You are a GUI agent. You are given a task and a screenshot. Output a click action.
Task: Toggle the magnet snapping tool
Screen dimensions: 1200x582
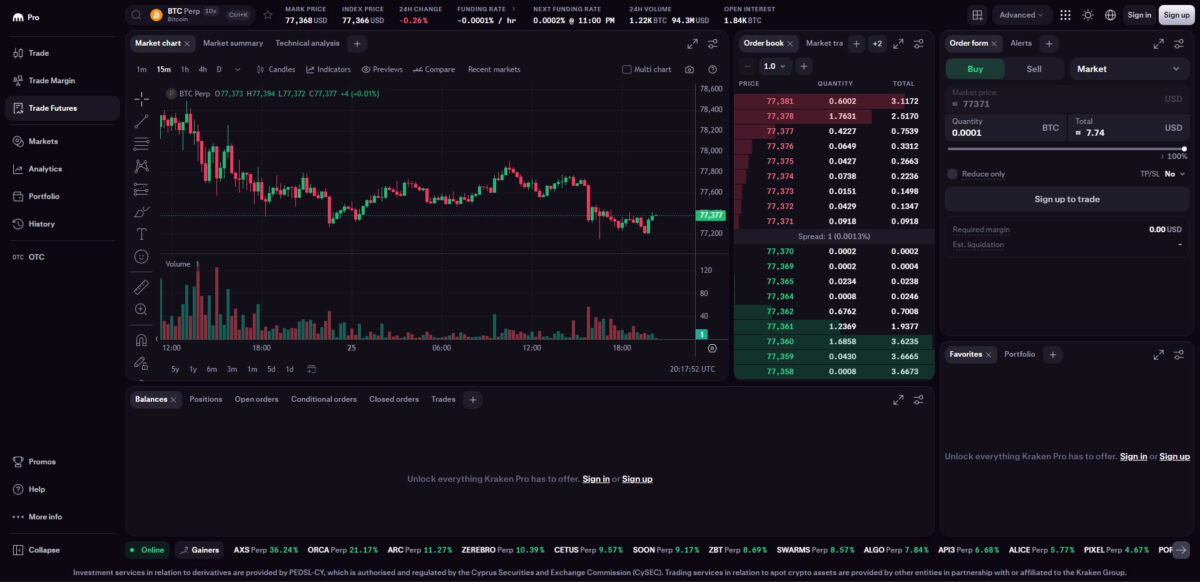(141, 340)
